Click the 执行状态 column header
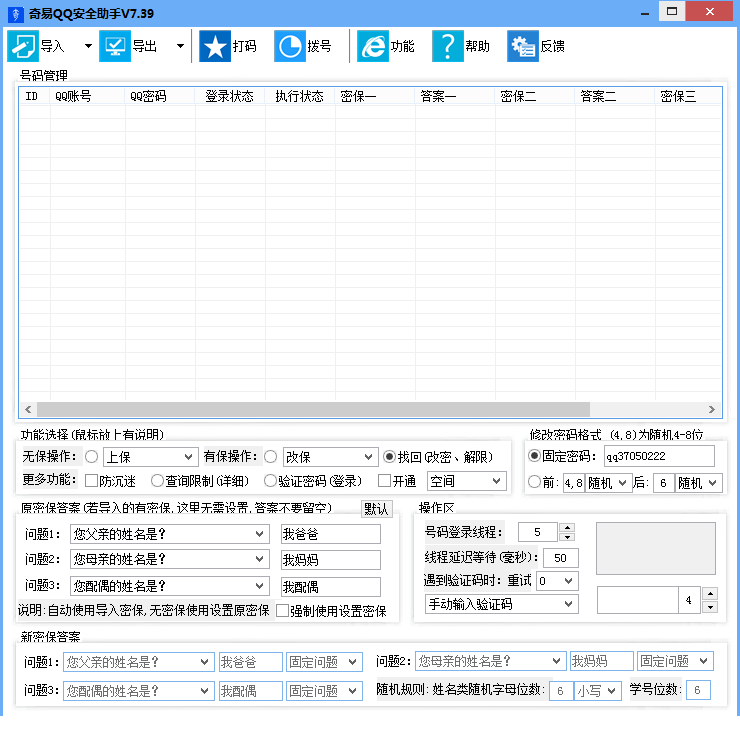Viewport: 740px width, 739px height. (300, 96)
